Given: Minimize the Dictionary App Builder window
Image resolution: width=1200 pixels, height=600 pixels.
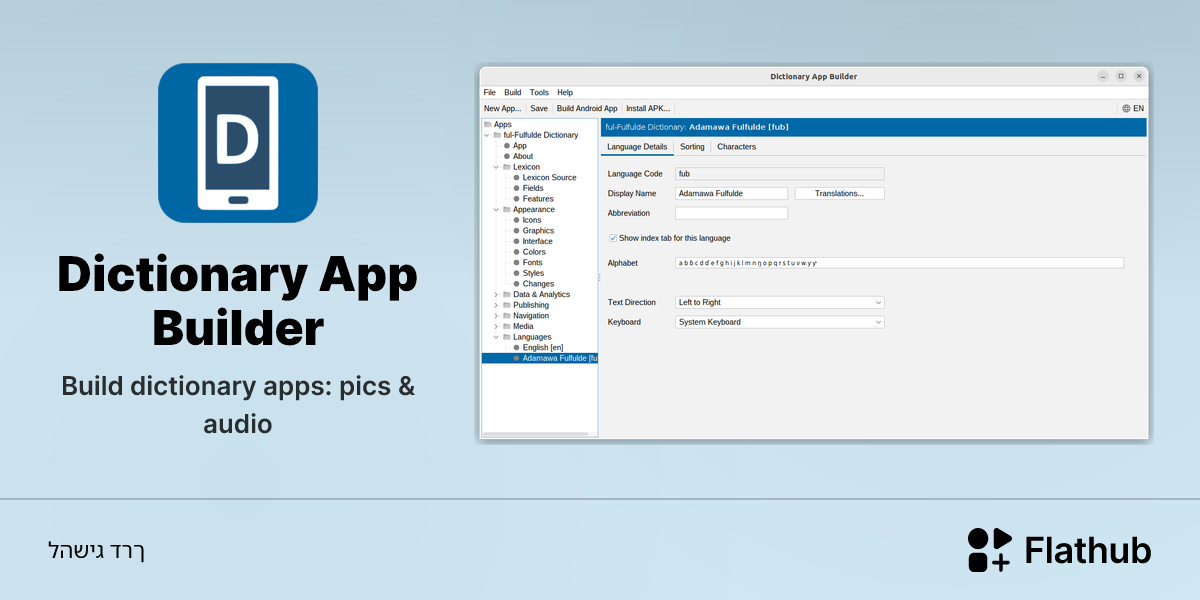Looking at the screenshot, I should pos(1103,76).
